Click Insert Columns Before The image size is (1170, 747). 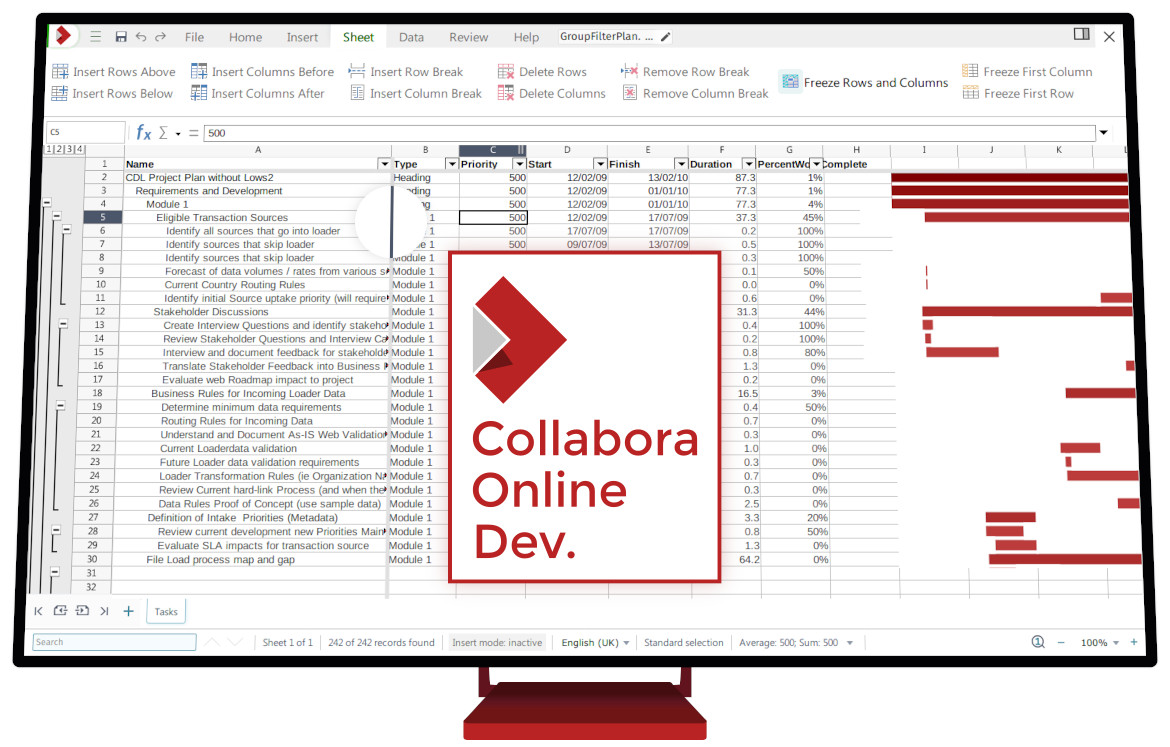pos(263,72)
